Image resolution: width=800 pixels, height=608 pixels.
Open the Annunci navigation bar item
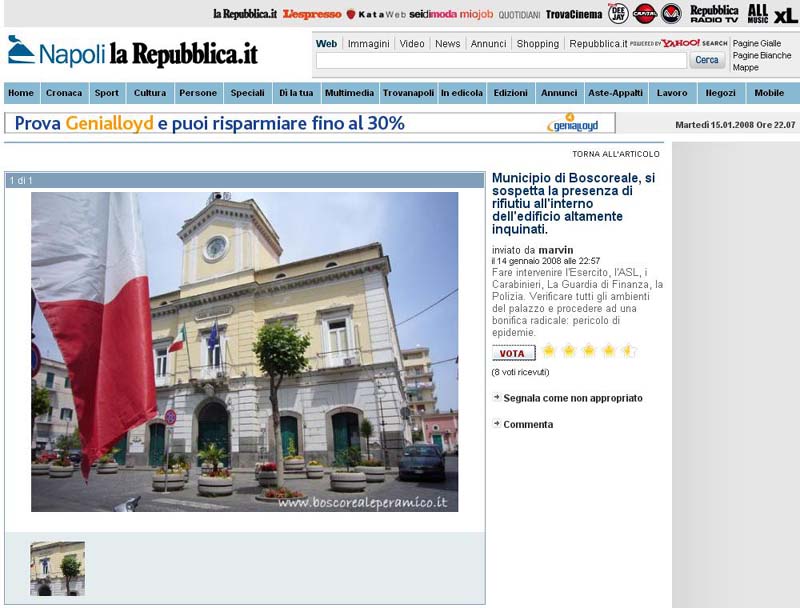560,93
